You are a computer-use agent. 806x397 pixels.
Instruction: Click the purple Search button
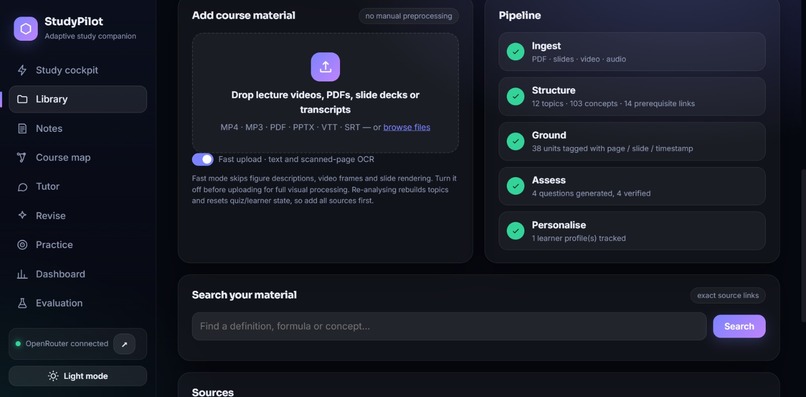pos(739,326)
